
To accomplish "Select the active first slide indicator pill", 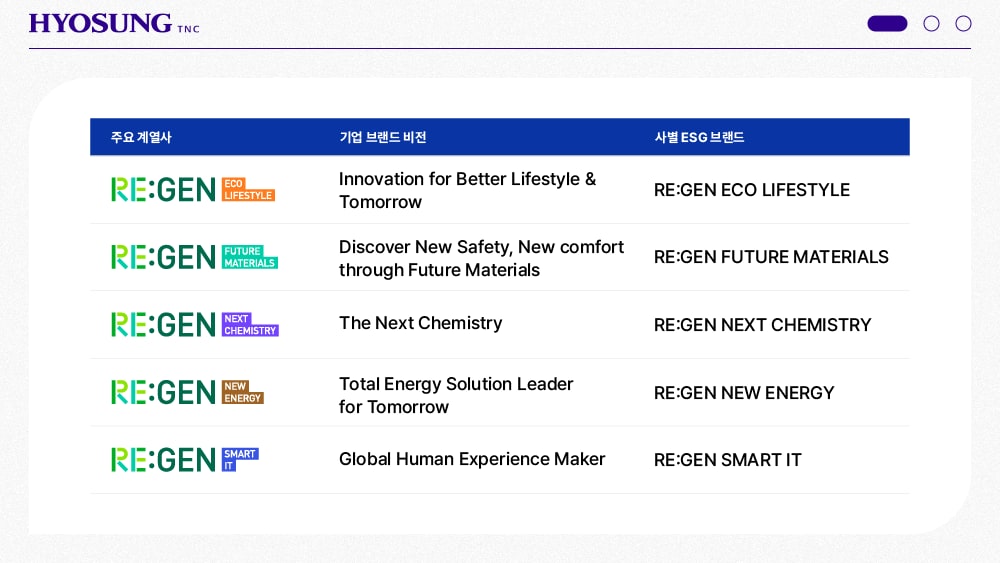I will [887, 24].
